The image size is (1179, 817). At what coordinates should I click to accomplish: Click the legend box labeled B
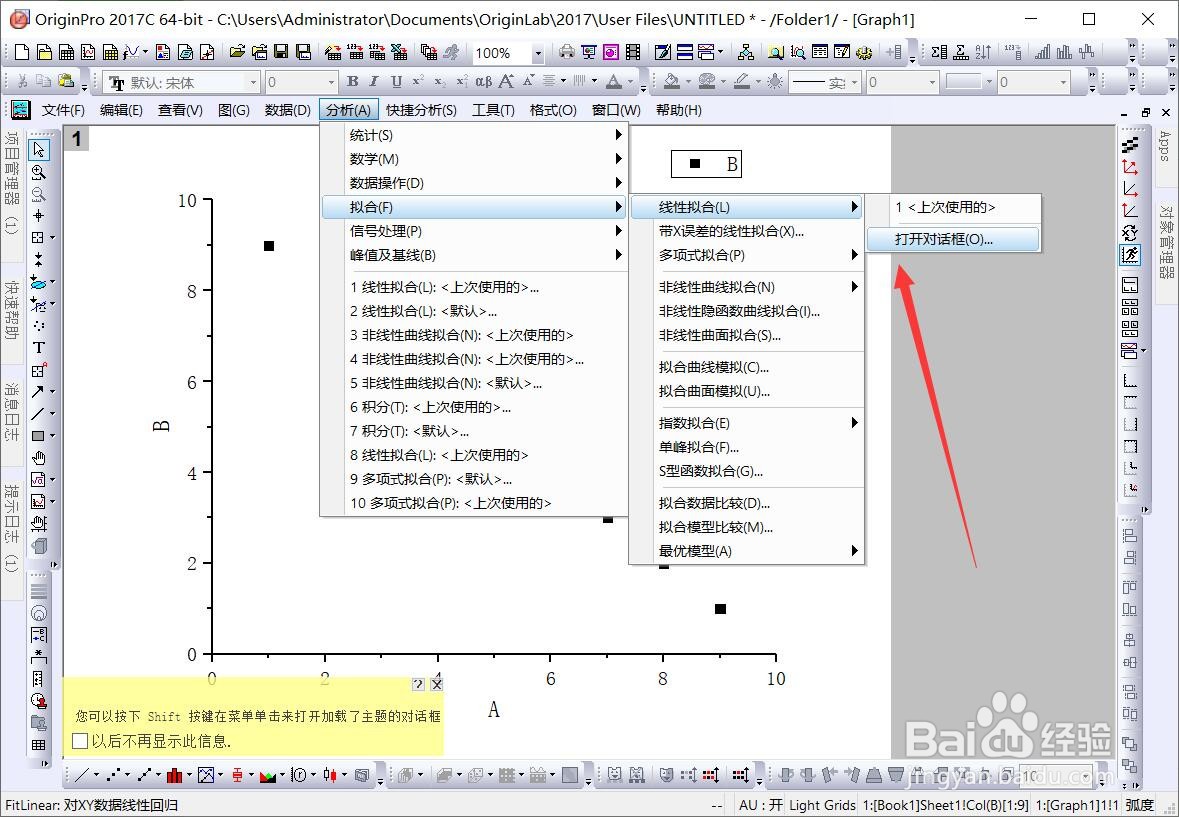pyautogui.click(x=706, y=163)
